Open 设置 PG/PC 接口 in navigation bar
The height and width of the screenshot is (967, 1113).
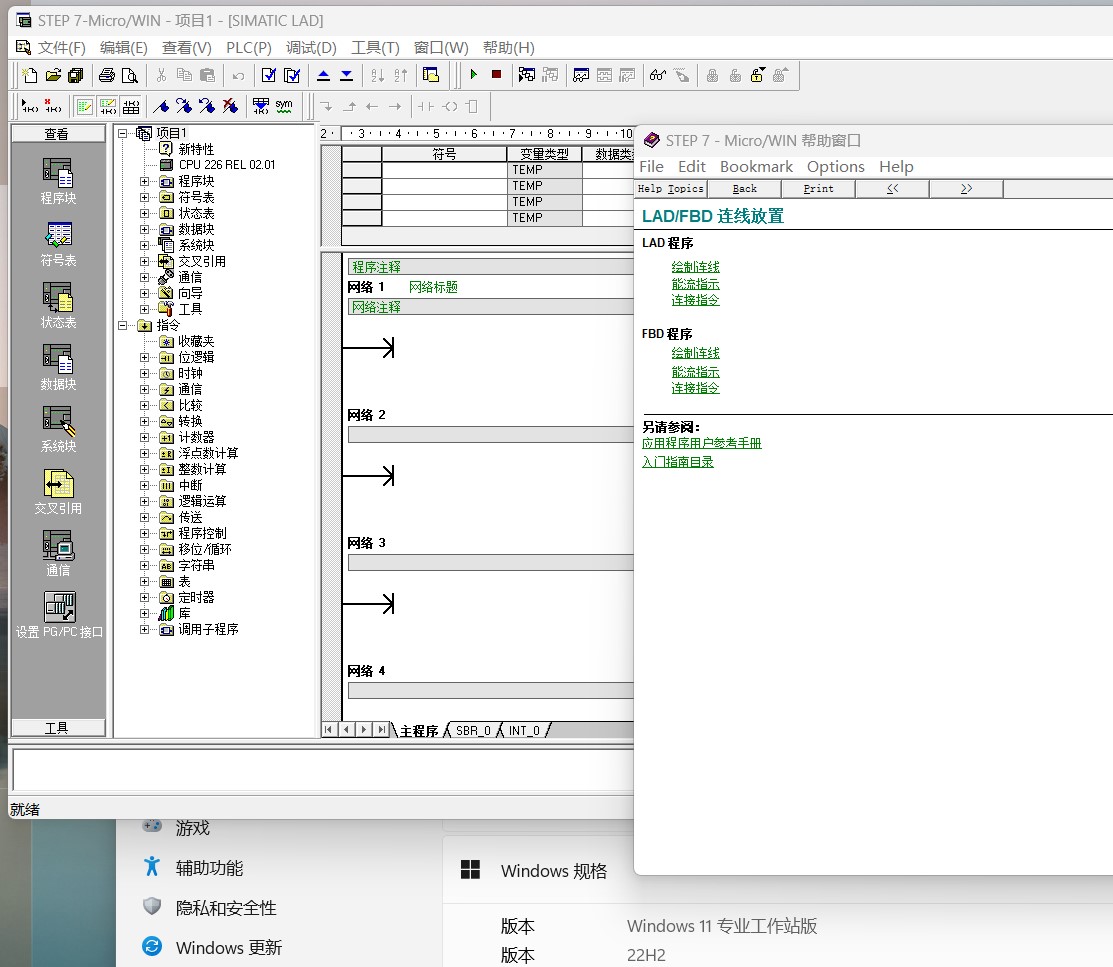click(x=59, y=608)
